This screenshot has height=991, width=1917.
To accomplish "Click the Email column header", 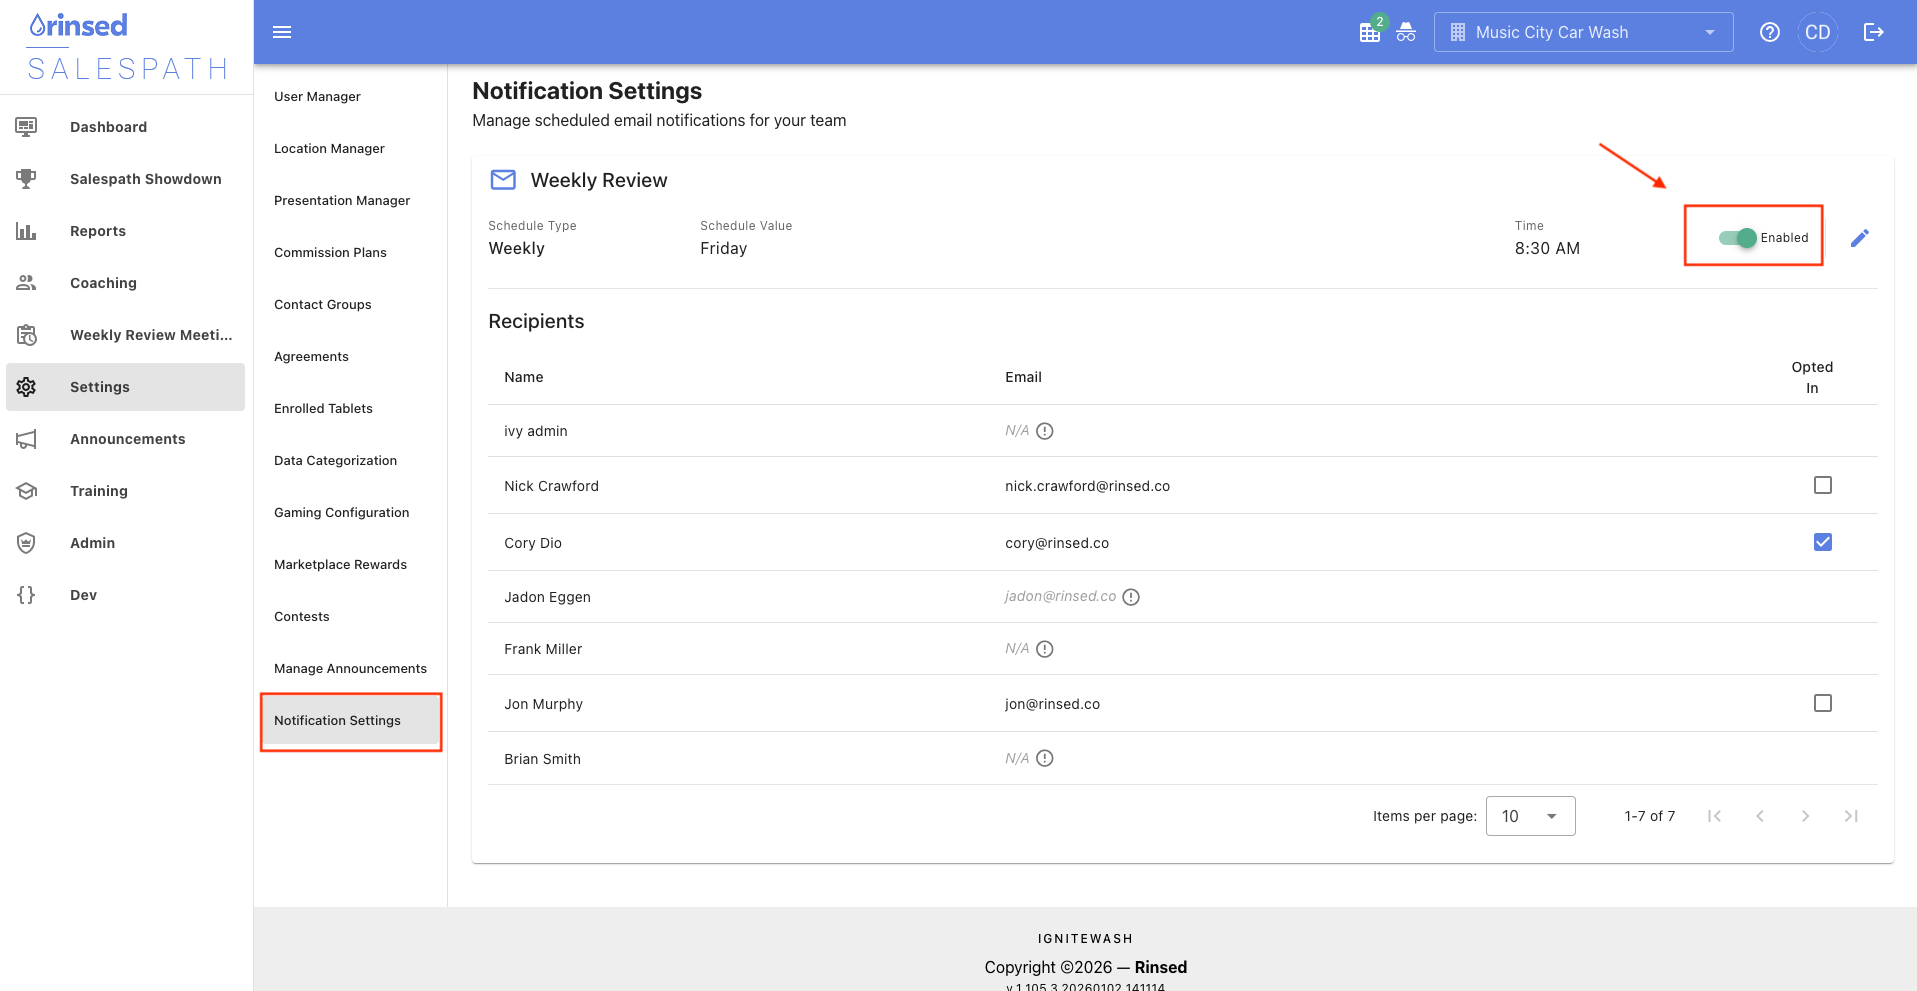I will tap(1023, 377).
